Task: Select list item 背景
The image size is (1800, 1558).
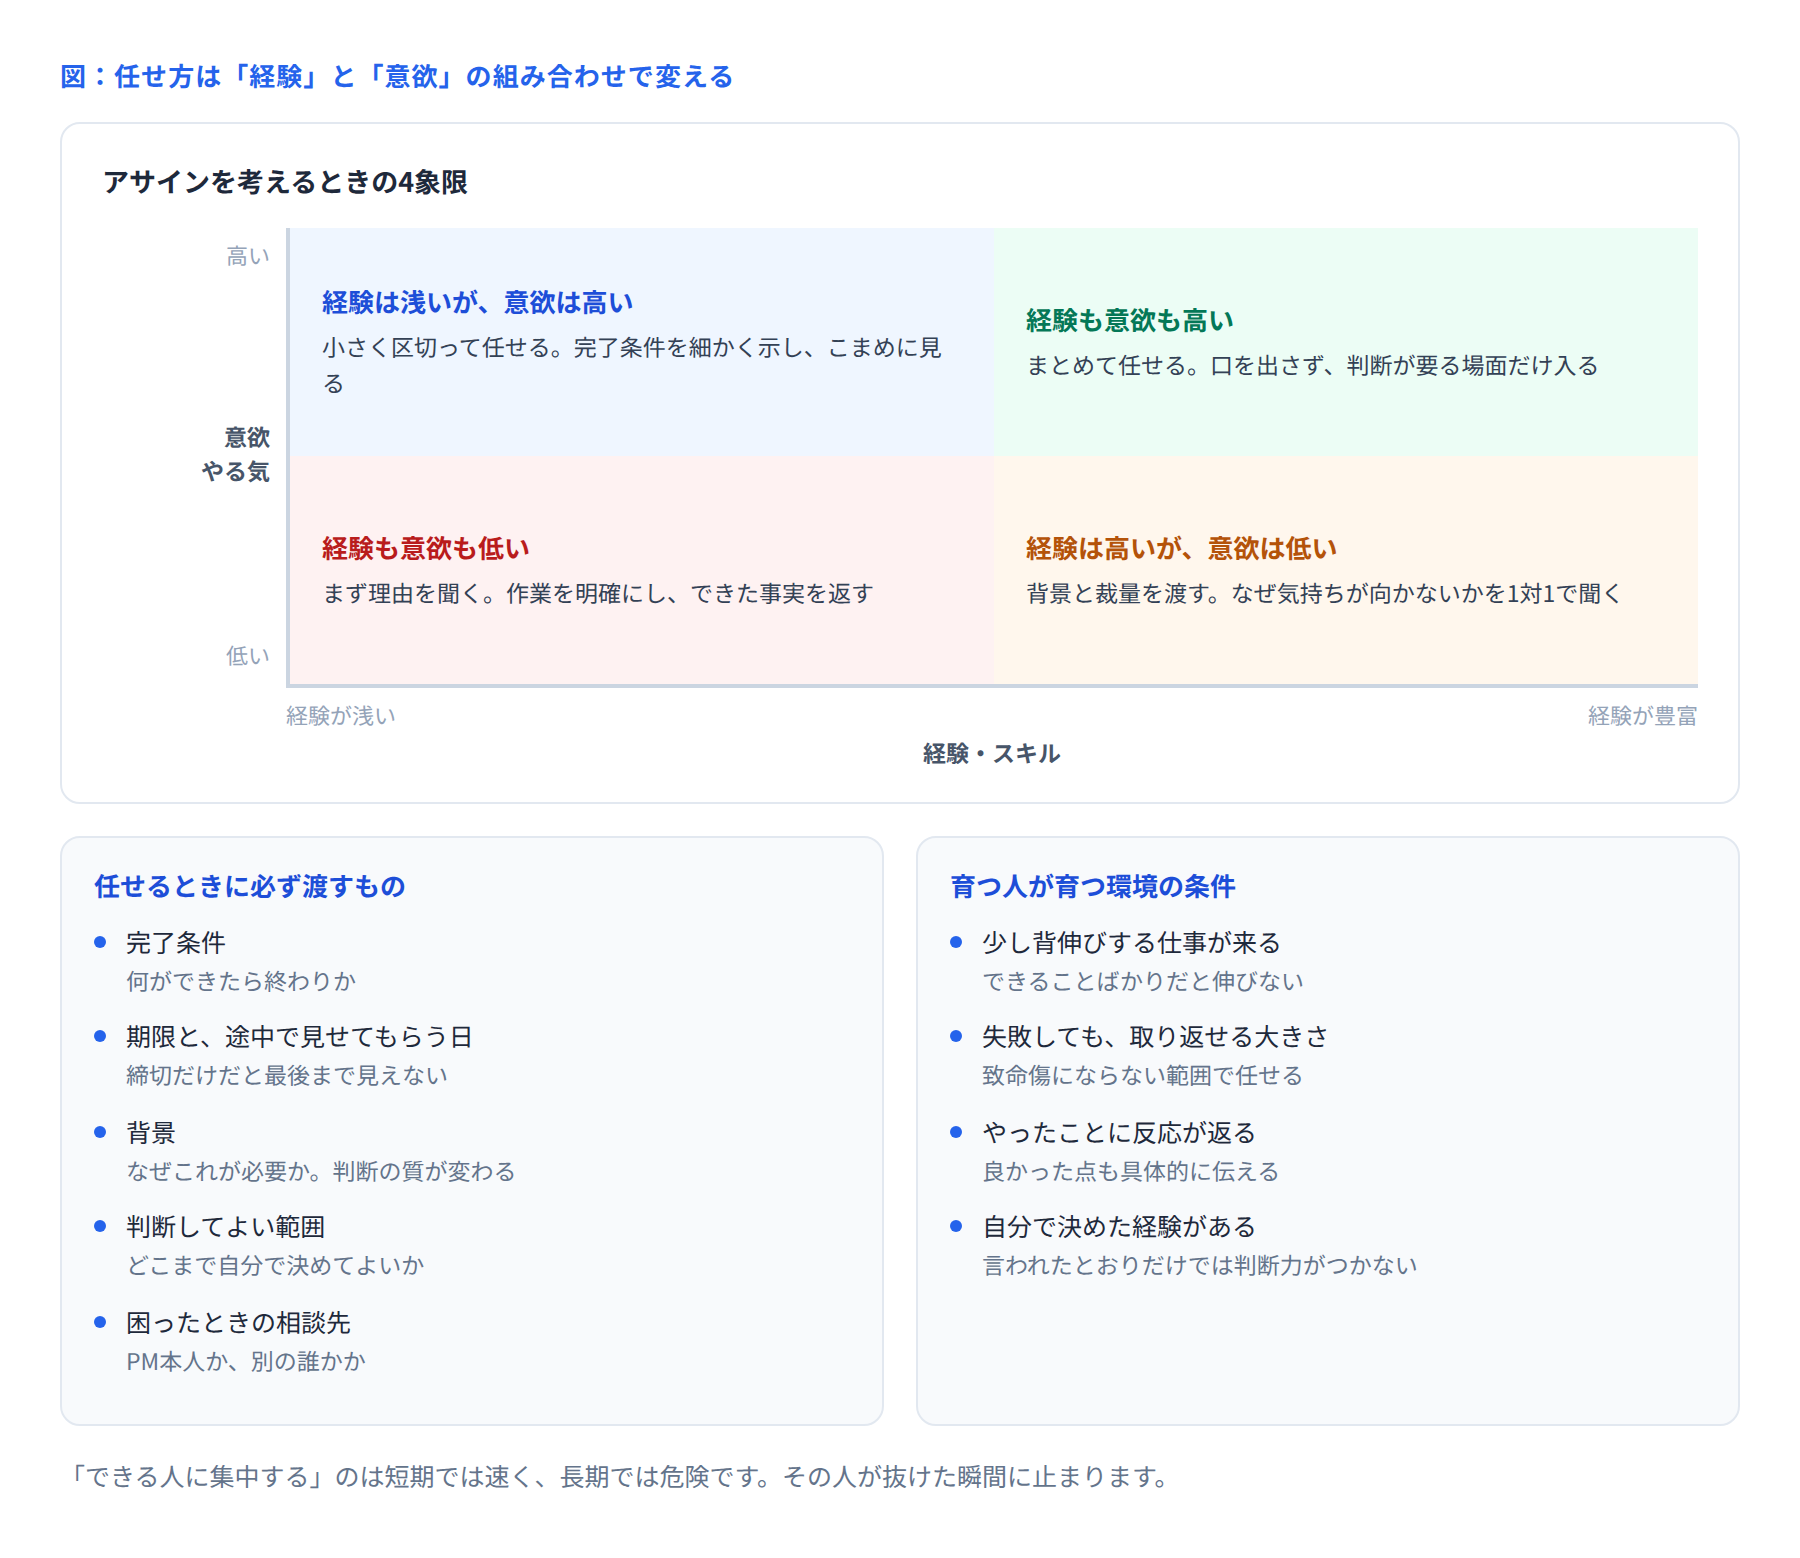Action: pyautogui.click(x=151, y=1133)
